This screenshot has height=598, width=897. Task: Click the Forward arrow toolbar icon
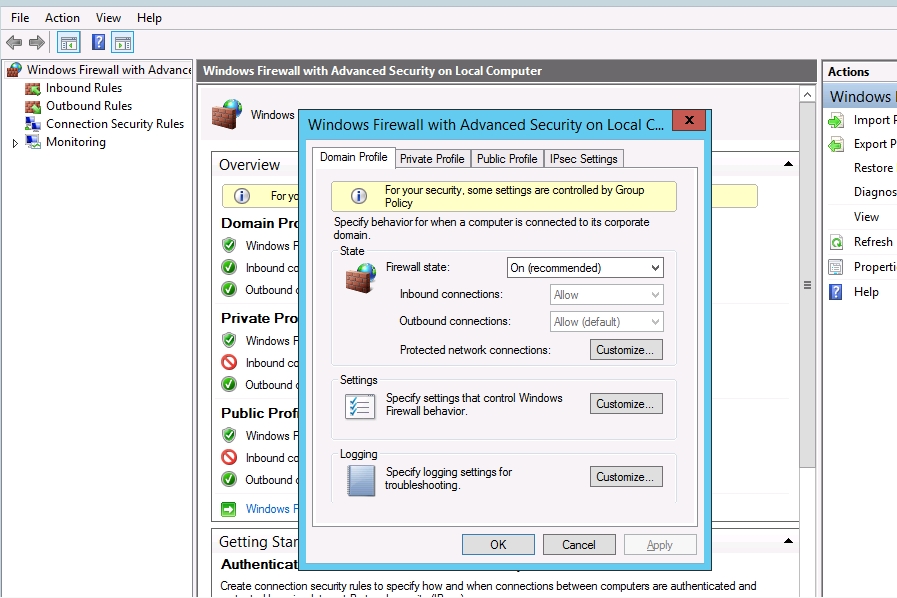[37, 42]
